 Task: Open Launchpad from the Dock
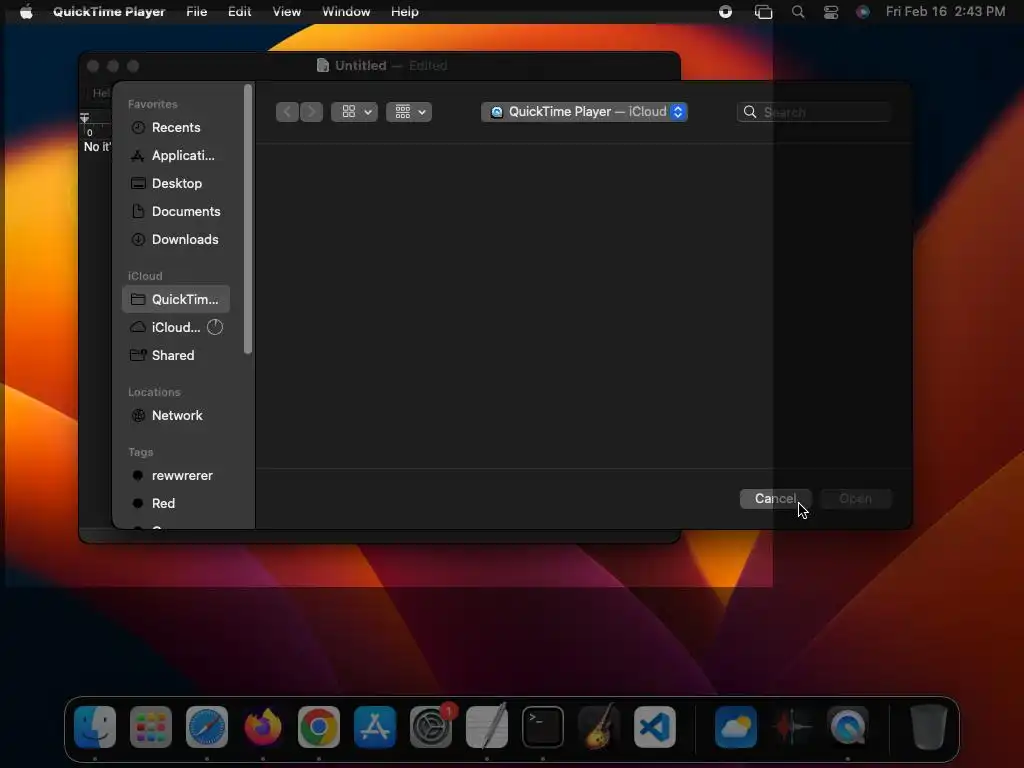click(x=151, y=727)
